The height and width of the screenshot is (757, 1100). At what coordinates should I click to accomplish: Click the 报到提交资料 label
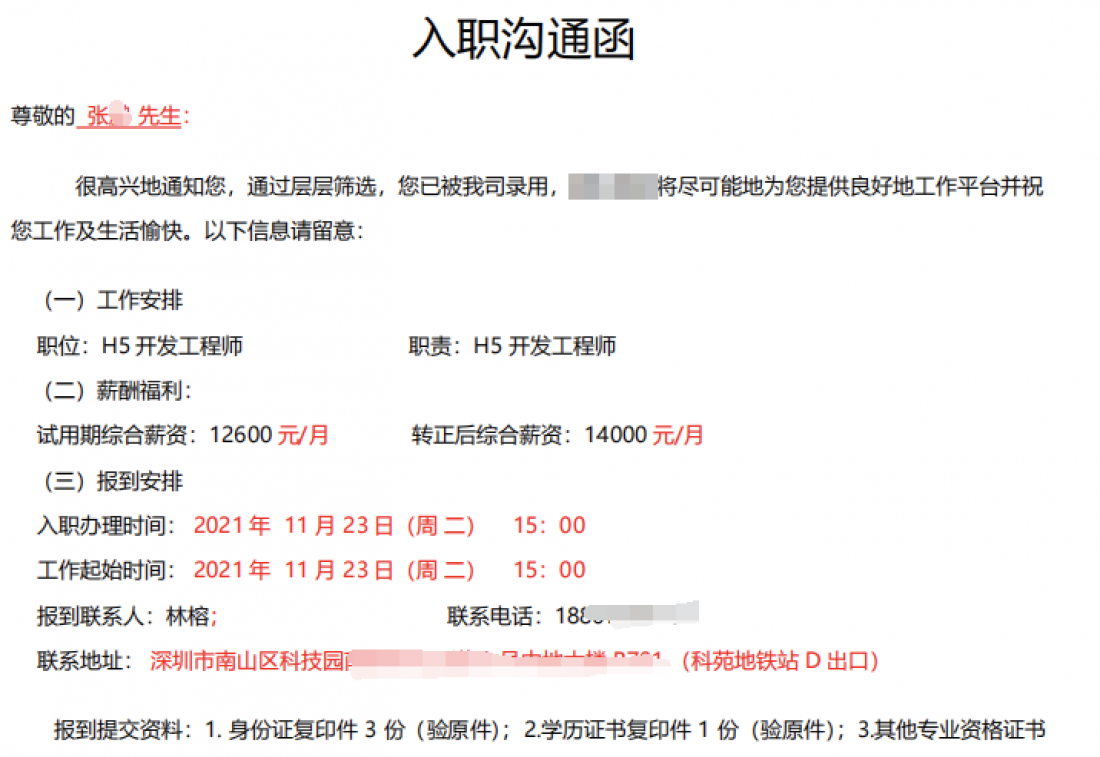[x=121, y=731]
